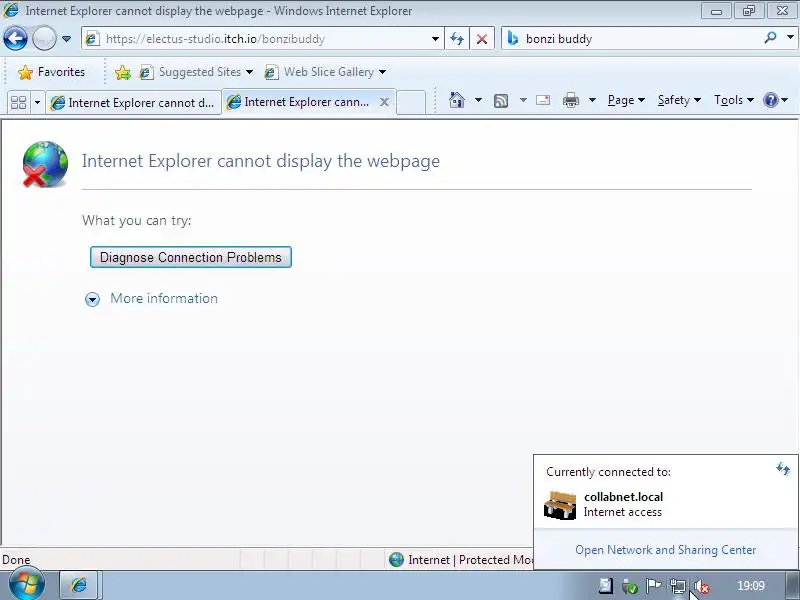Click the taskbar clock showing 19:09
The image size is (800, 600).
[751, 586]
